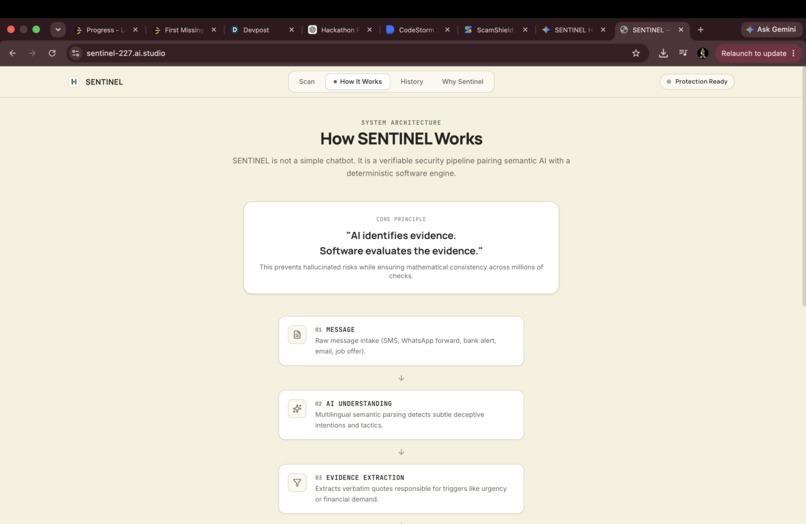Click the SENTINEL brand name link
806x524 pixels.
tap(104, 82)
